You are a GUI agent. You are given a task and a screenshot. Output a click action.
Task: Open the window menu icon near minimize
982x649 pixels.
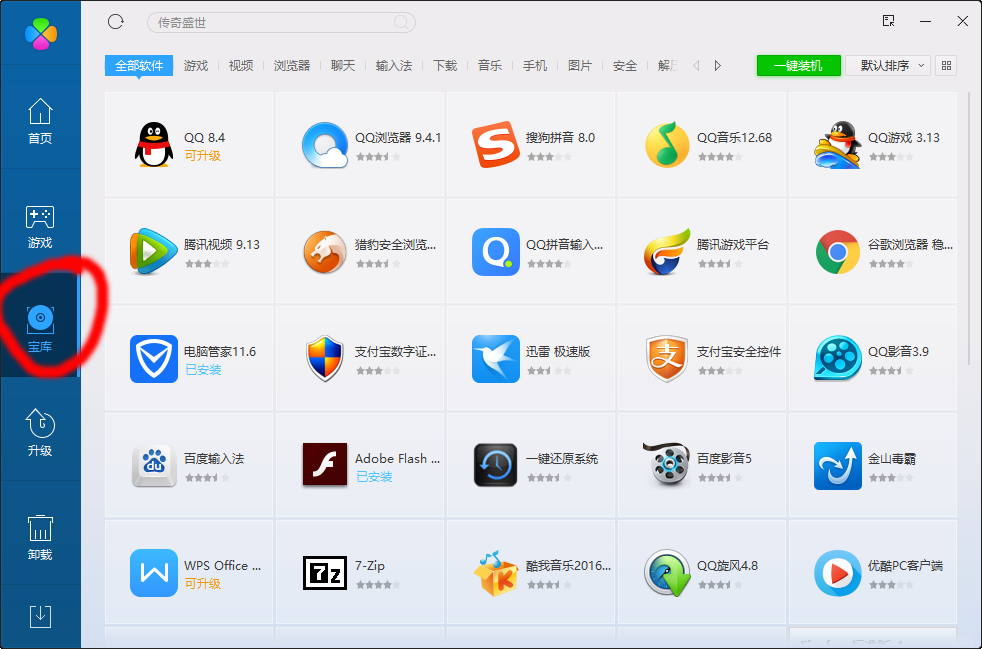click(x=888, y=21)
